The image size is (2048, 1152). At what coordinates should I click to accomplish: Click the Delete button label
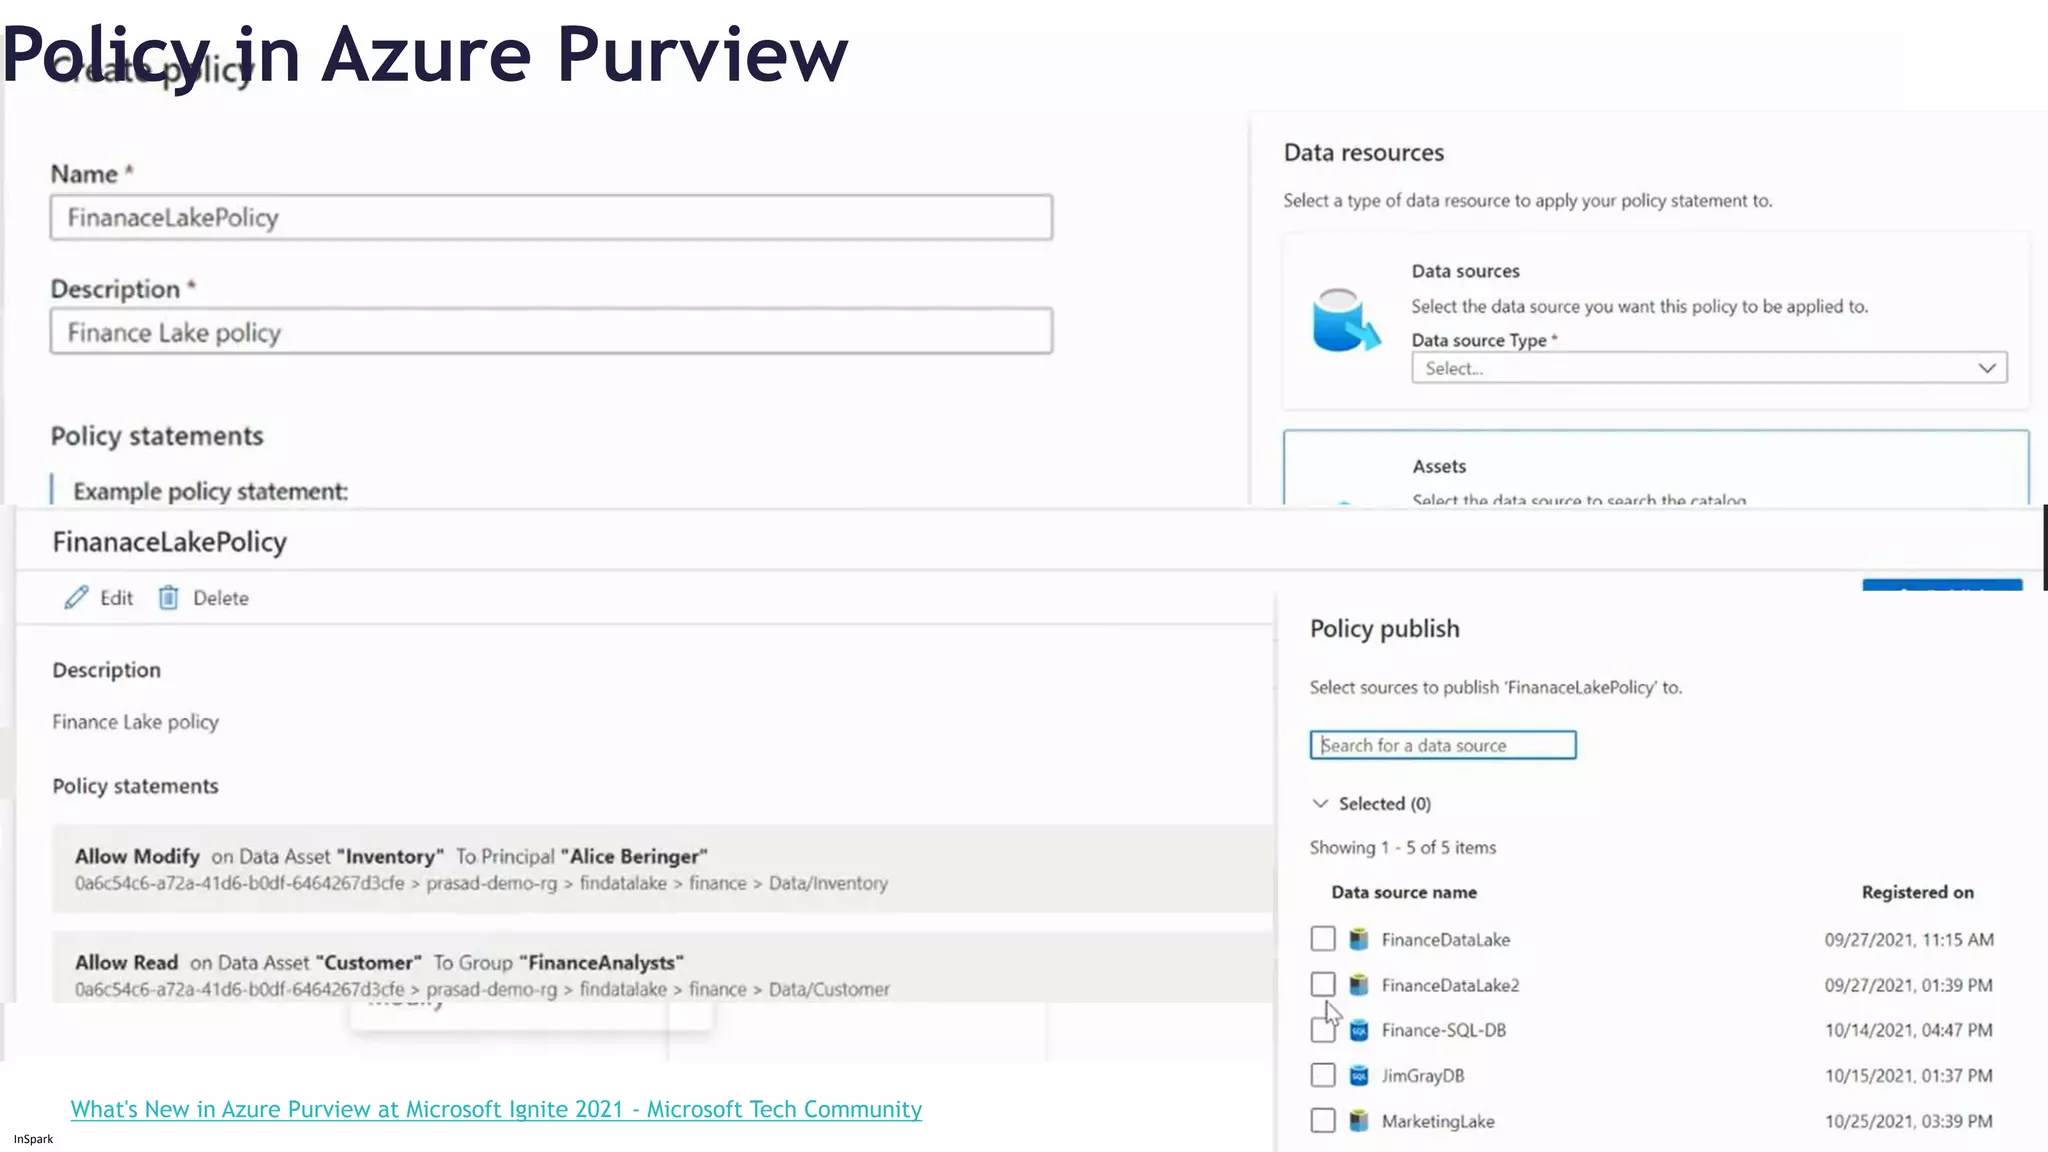[221, 598]
